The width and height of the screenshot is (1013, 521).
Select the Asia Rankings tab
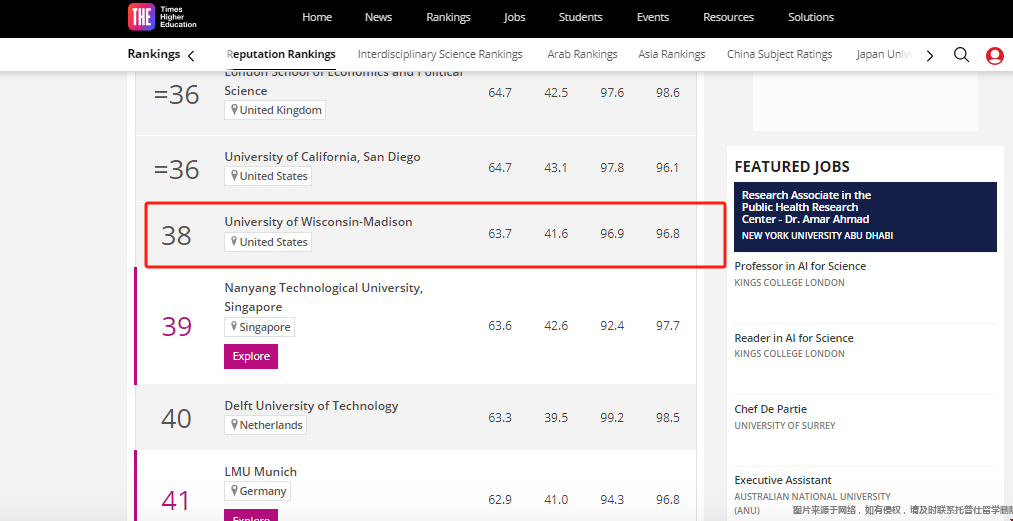[x=671, y=54]
